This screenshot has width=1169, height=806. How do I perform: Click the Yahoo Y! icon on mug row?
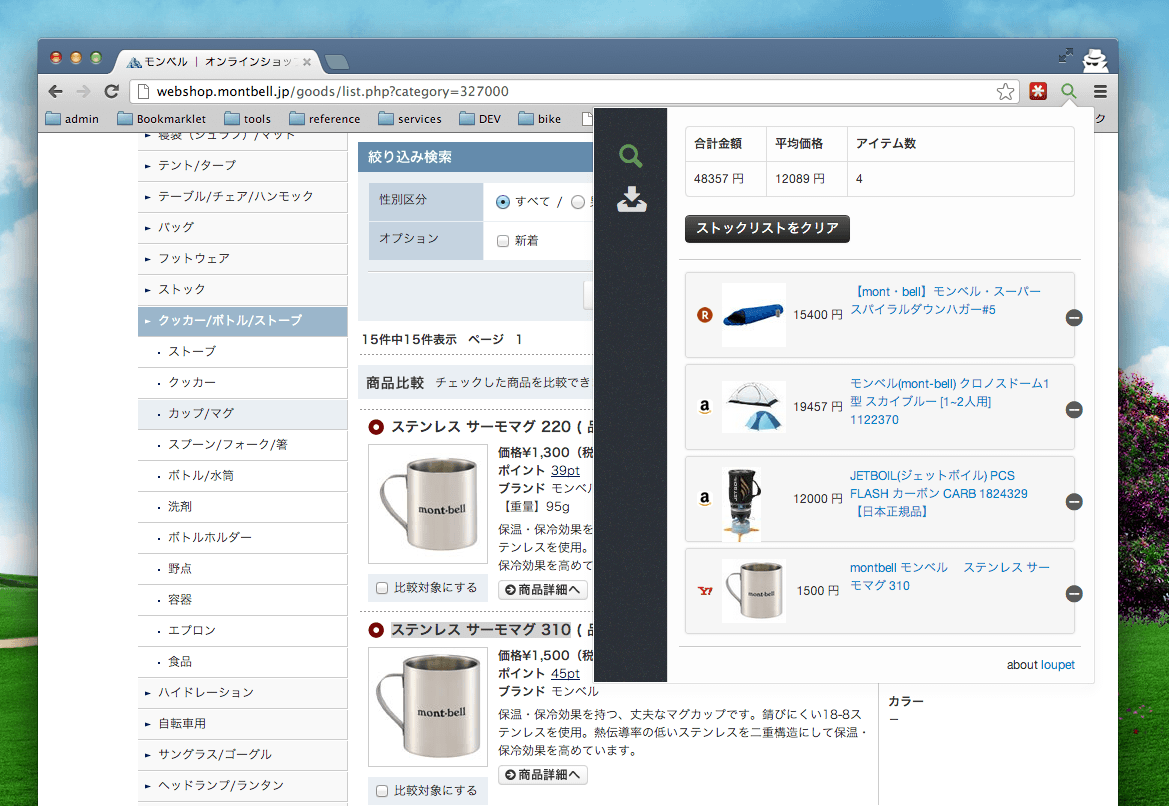[x=705, y=591]
